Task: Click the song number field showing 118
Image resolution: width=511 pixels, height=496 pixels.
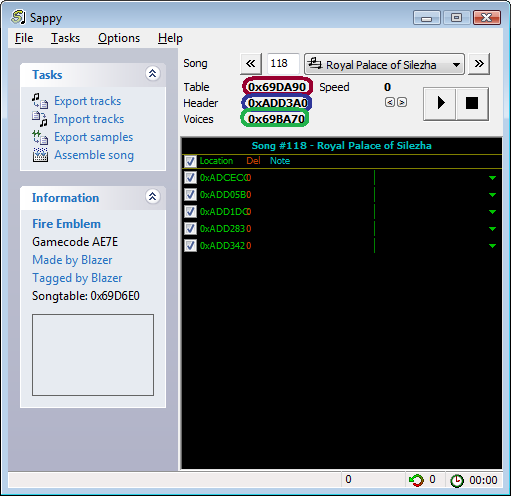Action: click(283, 63)
